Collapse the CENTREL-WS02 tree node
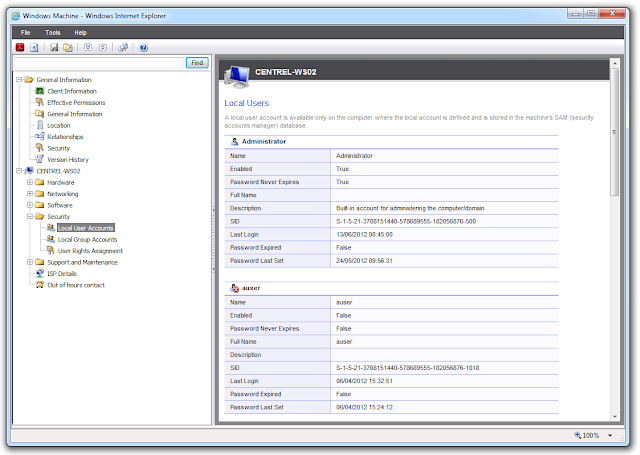640x455 pixels. click(x=19, y=171)
